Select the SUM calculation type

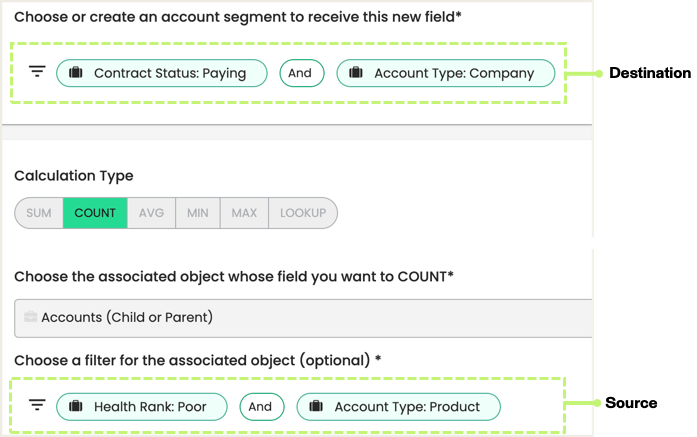39,213
